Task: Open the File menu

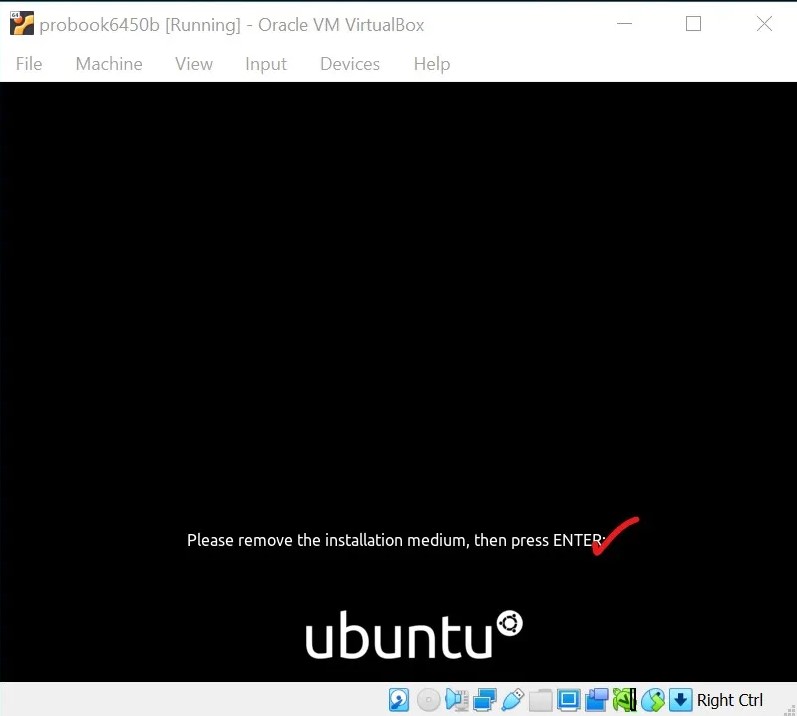Action: pyautogui.click(x=29, y=64)
